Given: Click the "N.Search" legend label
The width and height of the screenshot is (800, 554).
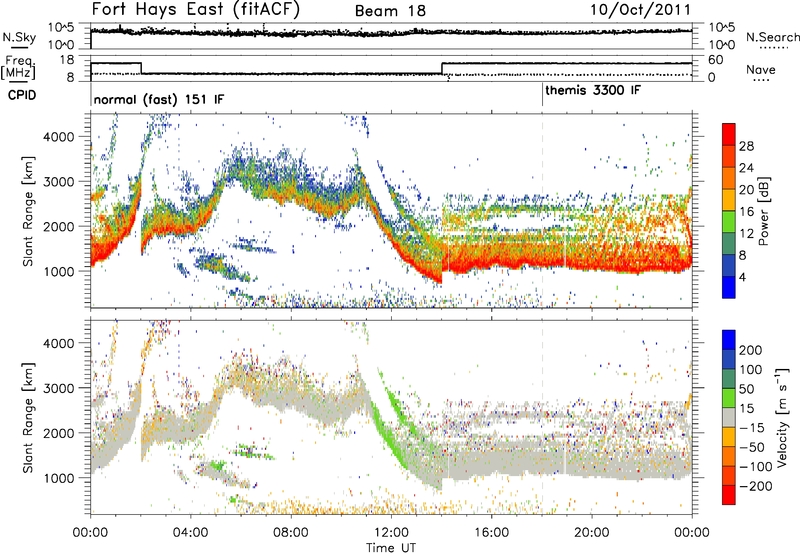Looking at the screenshot, I should (772, 37).
